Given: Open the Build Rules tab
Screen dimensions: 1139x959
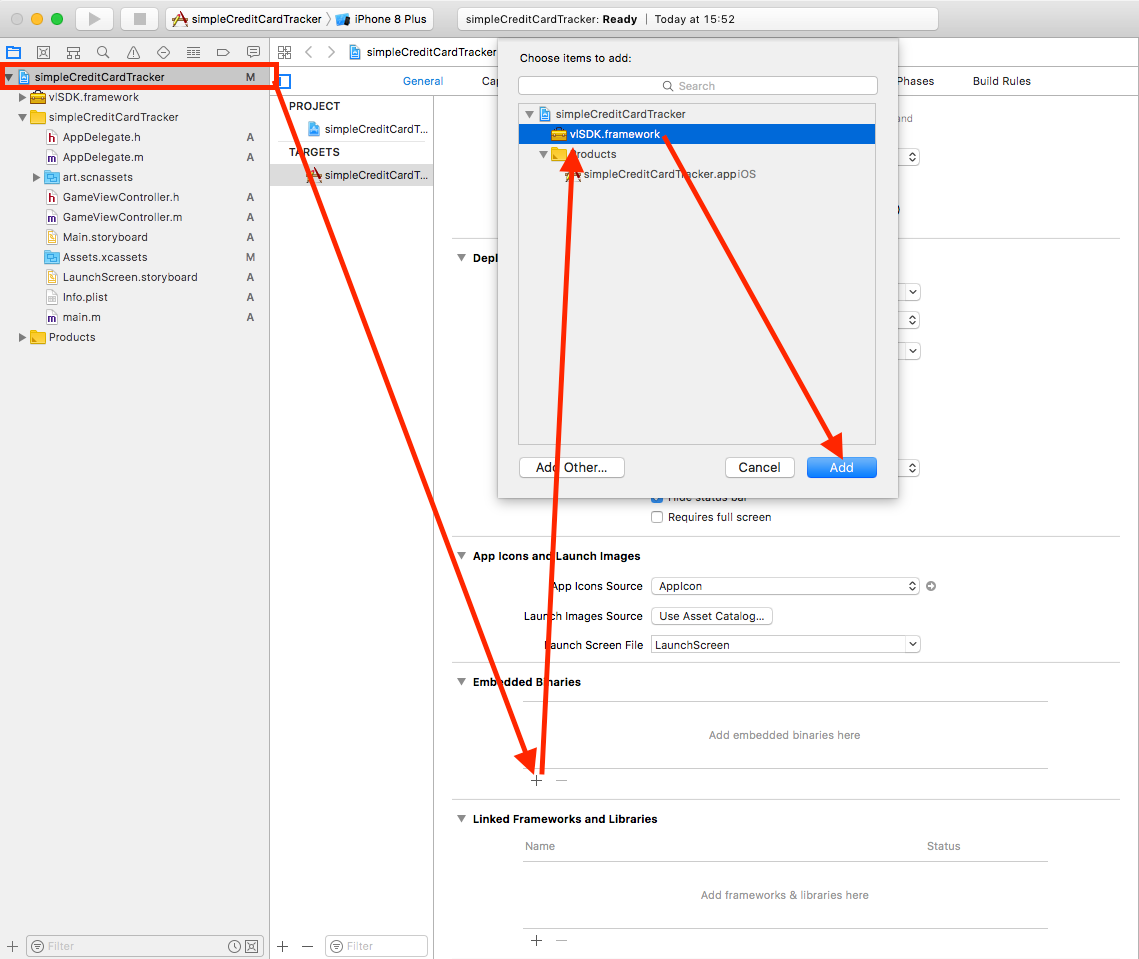Looking at the screenshot, I should (1001, 81).
